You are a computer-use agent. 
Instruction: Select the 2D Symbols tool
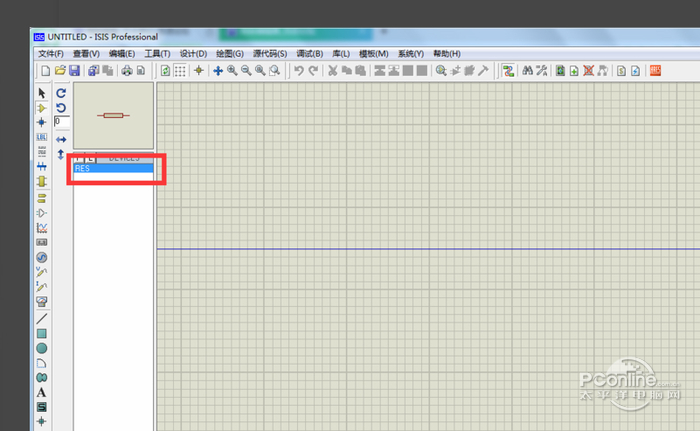42,407
